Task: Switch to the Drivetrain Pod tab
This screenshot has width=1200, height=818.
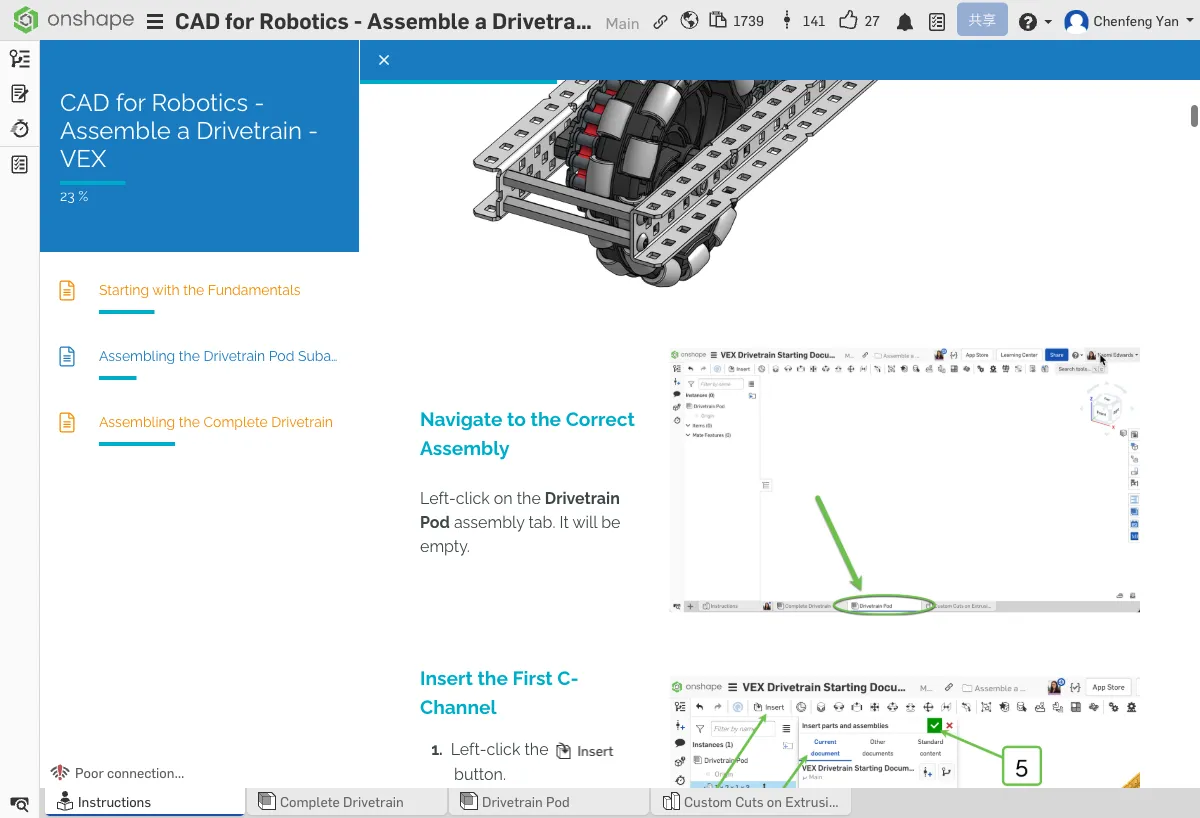Action: point(525,802)
